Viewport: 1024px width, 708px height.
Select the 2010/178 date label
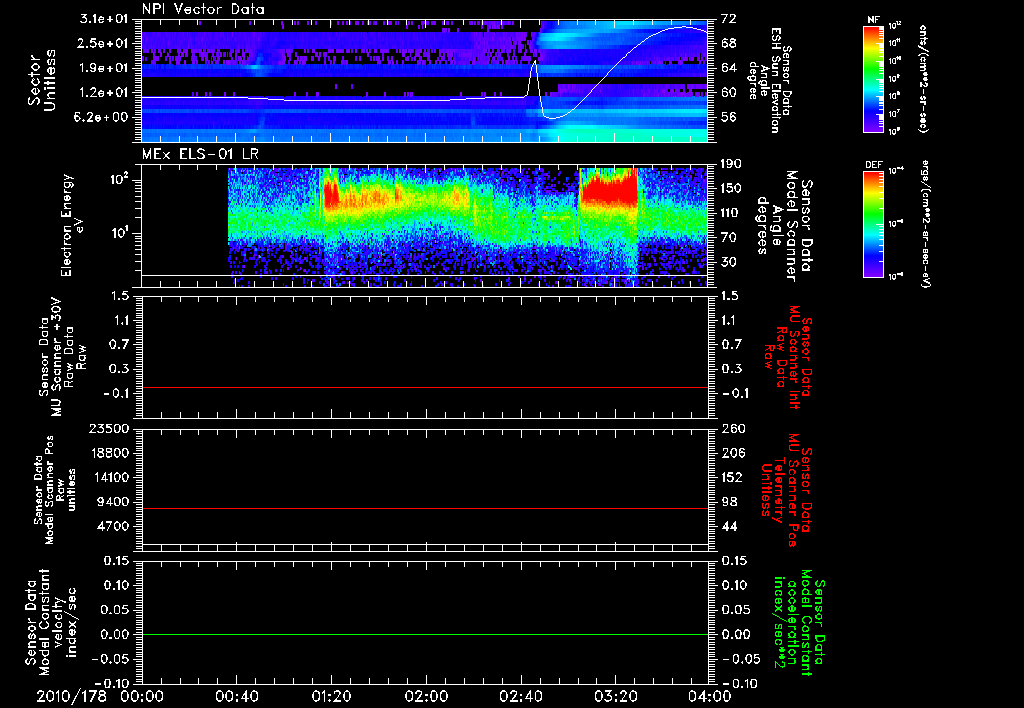[71, 696]
